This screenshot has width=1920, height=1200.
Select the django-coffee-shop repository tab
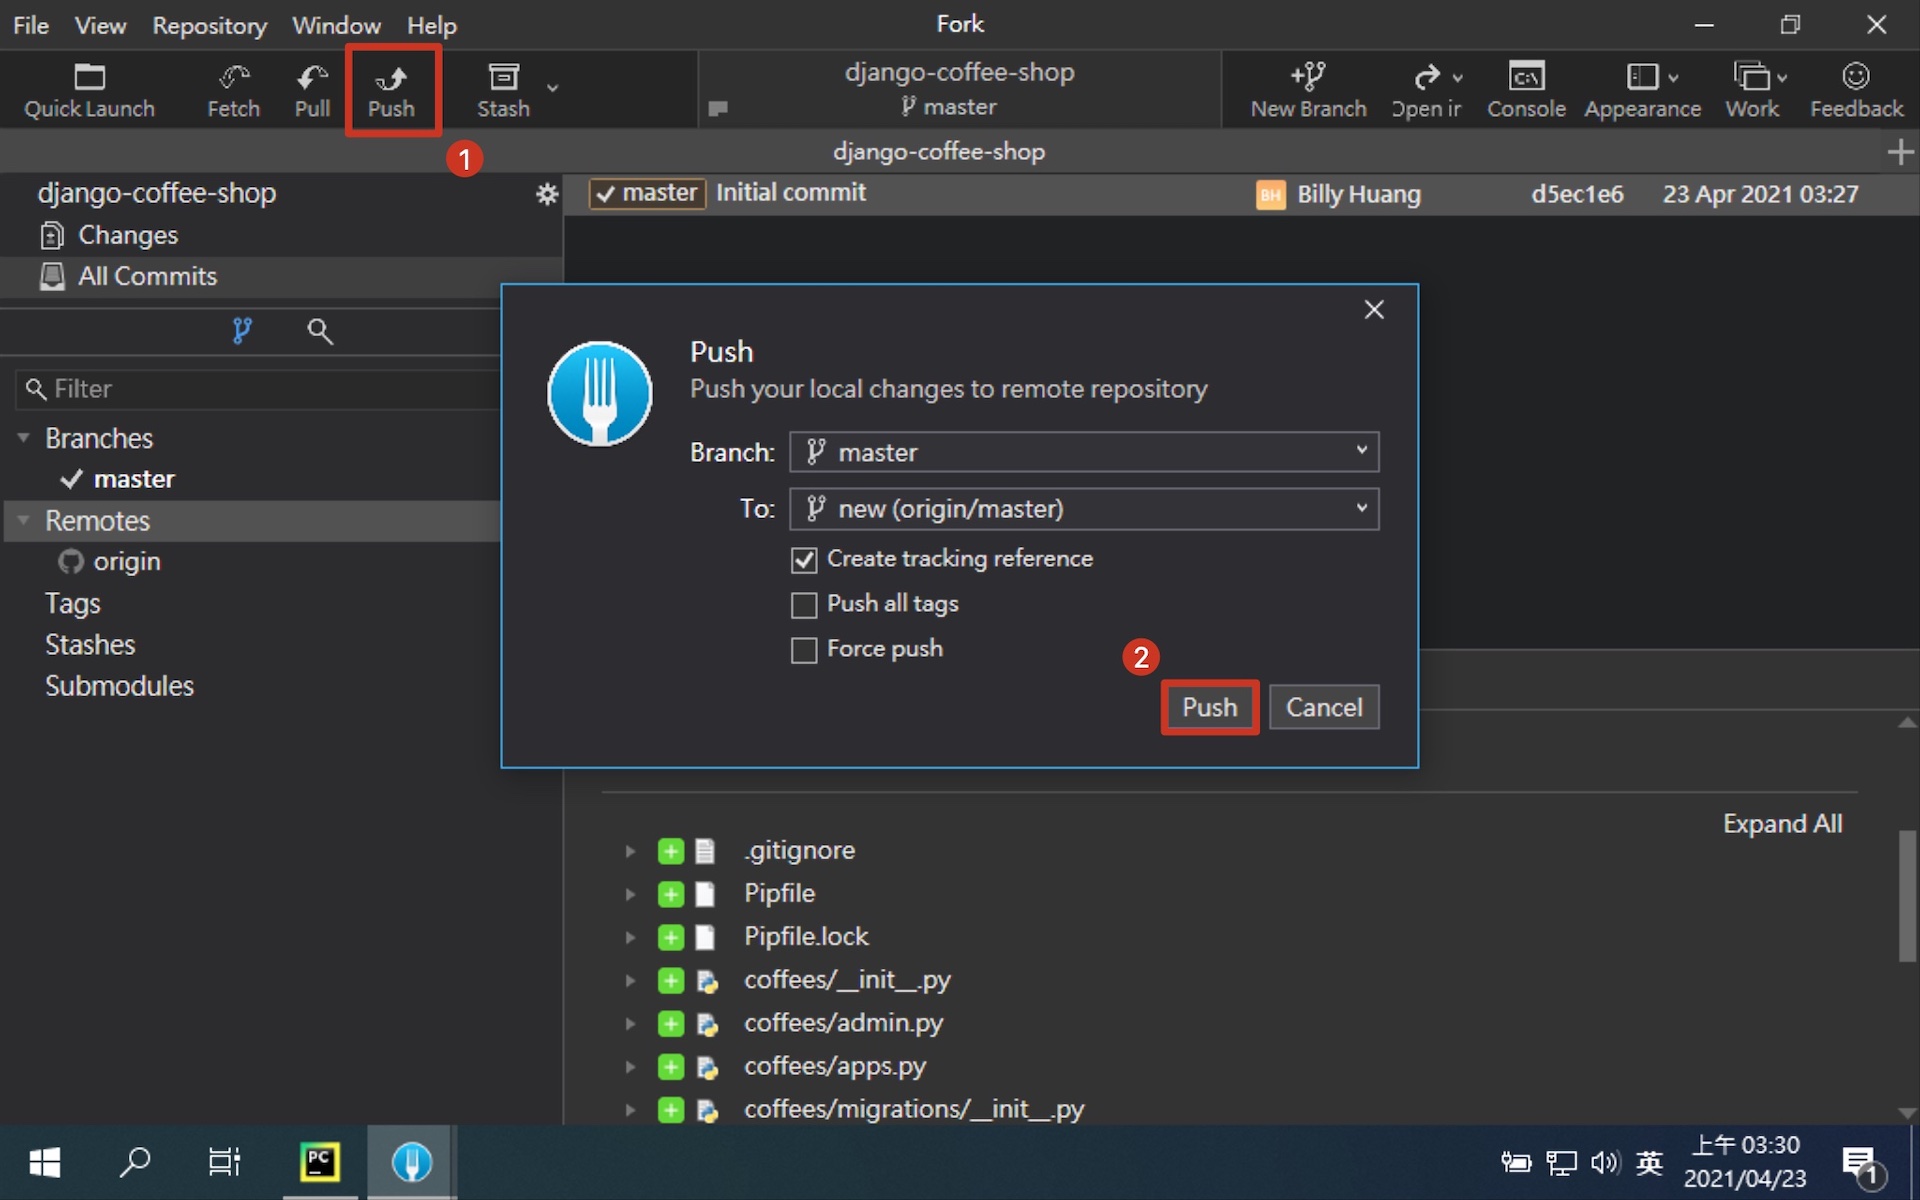point(938,152)
